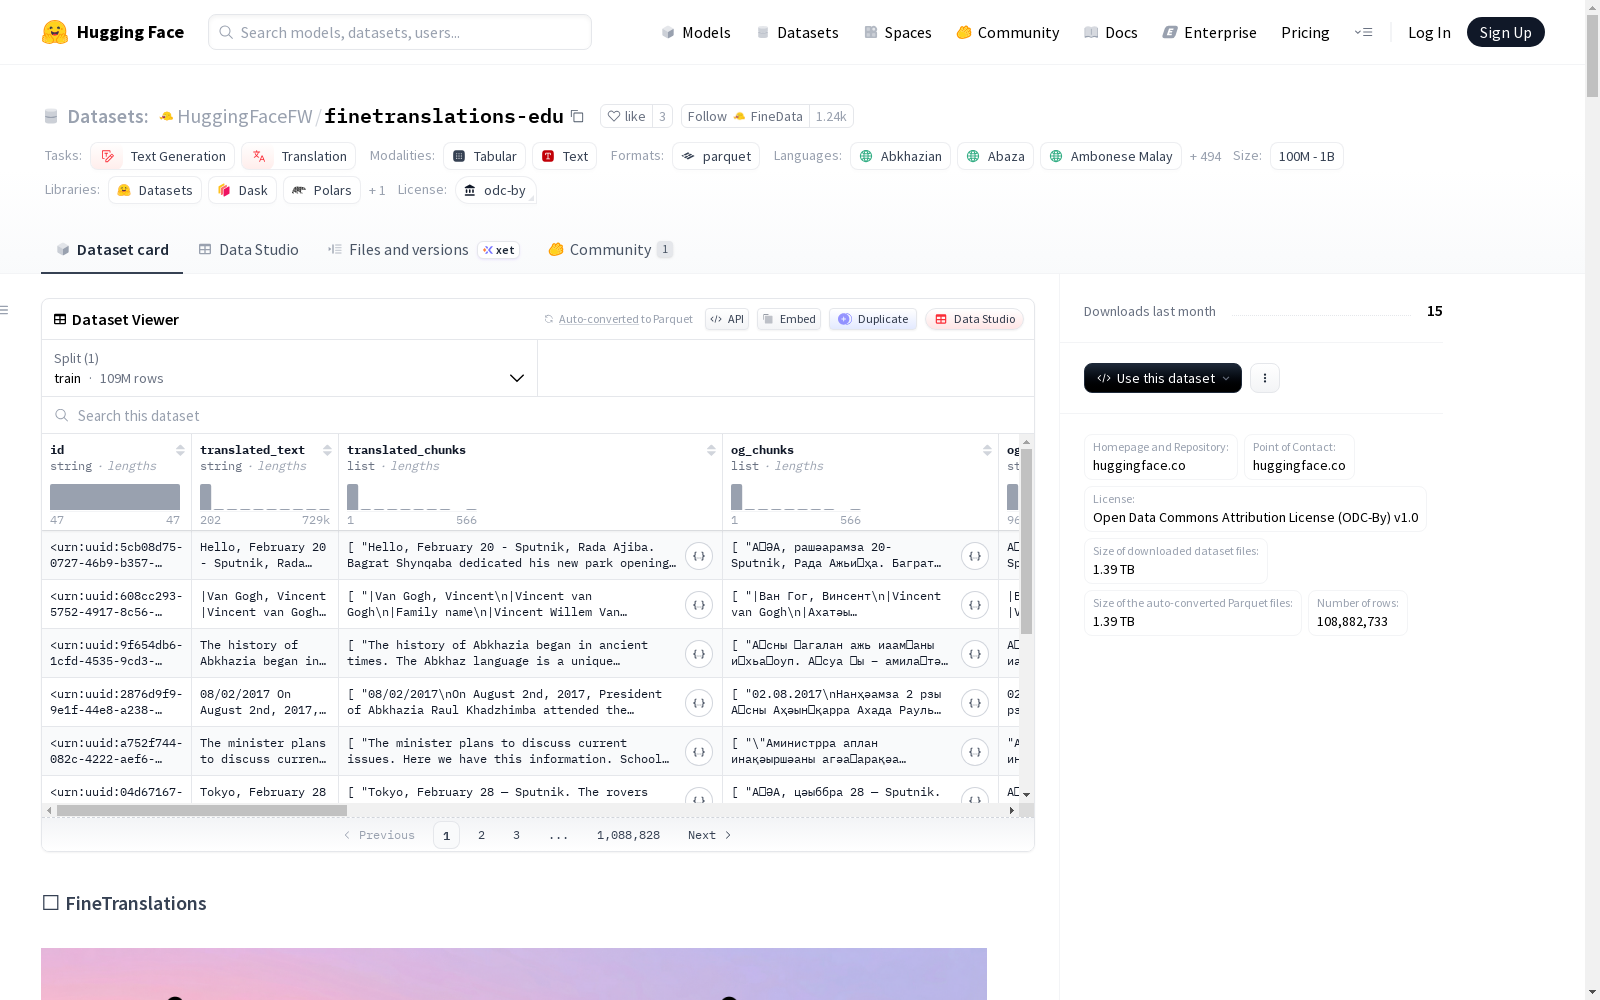Go to the Next page
This screenshot has height=1000, width=1600.
[709, 835]
